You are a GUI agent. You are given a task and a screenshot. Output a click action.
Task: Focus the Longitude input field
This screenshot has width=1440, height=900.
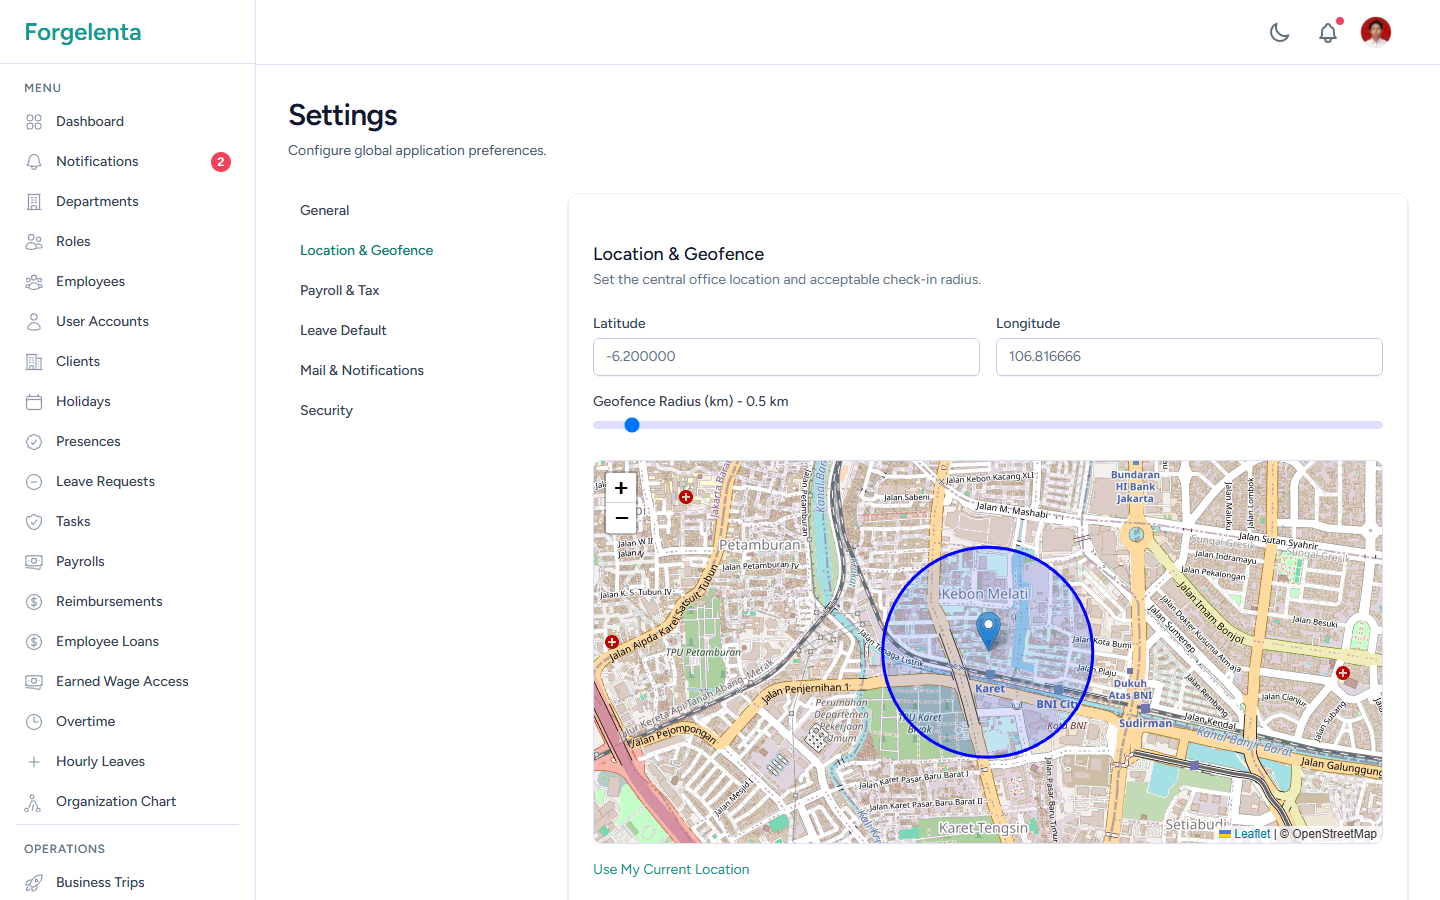(1189, 357)
